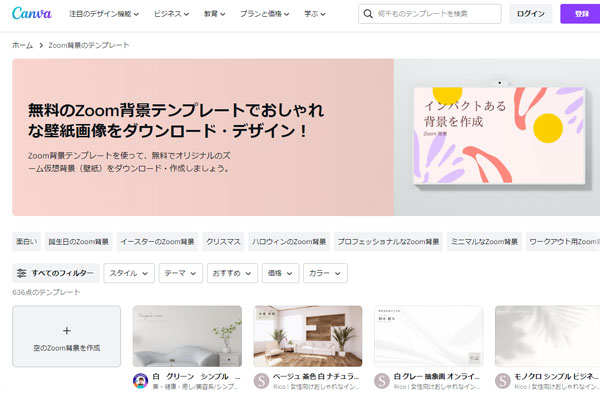Select the ミニマルなZoom背景 tag
Viewport: 600px width, 400px height.
point(484,242)
